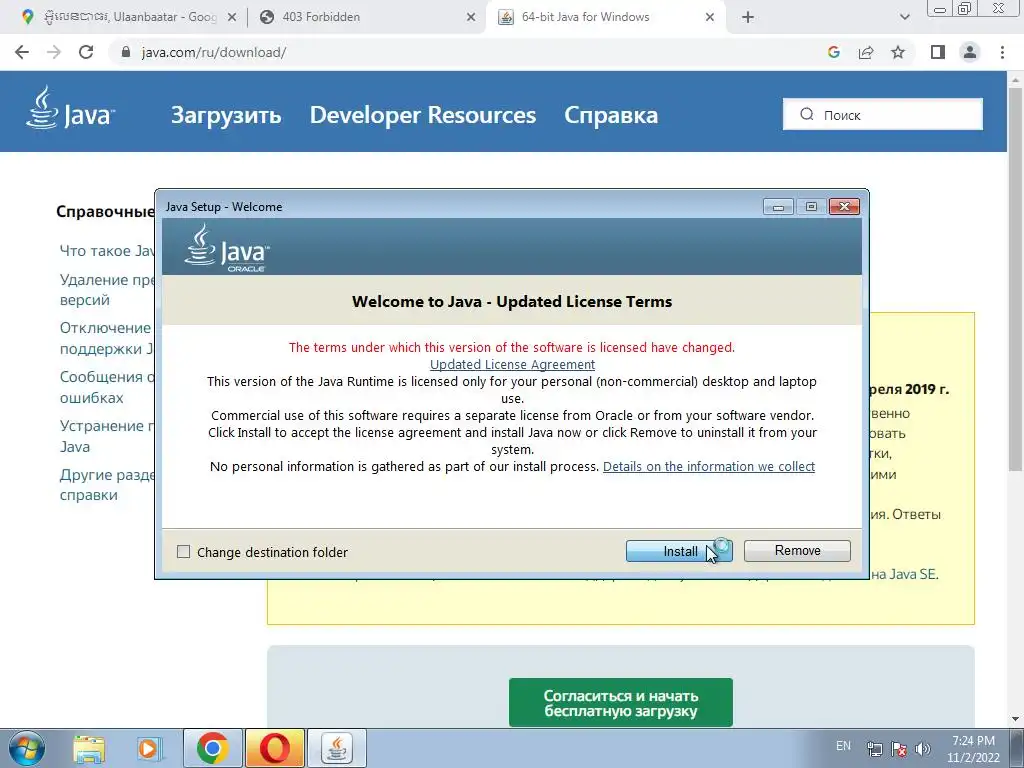Open Opera browser from taskbar
This screenshot has height=768, width=1024.
pyautogui.click(x=274, y=748)
